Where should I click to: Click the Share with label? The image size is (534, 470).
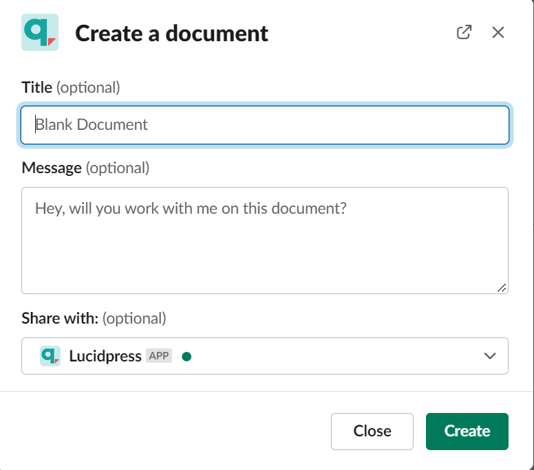tap(60, 318)
